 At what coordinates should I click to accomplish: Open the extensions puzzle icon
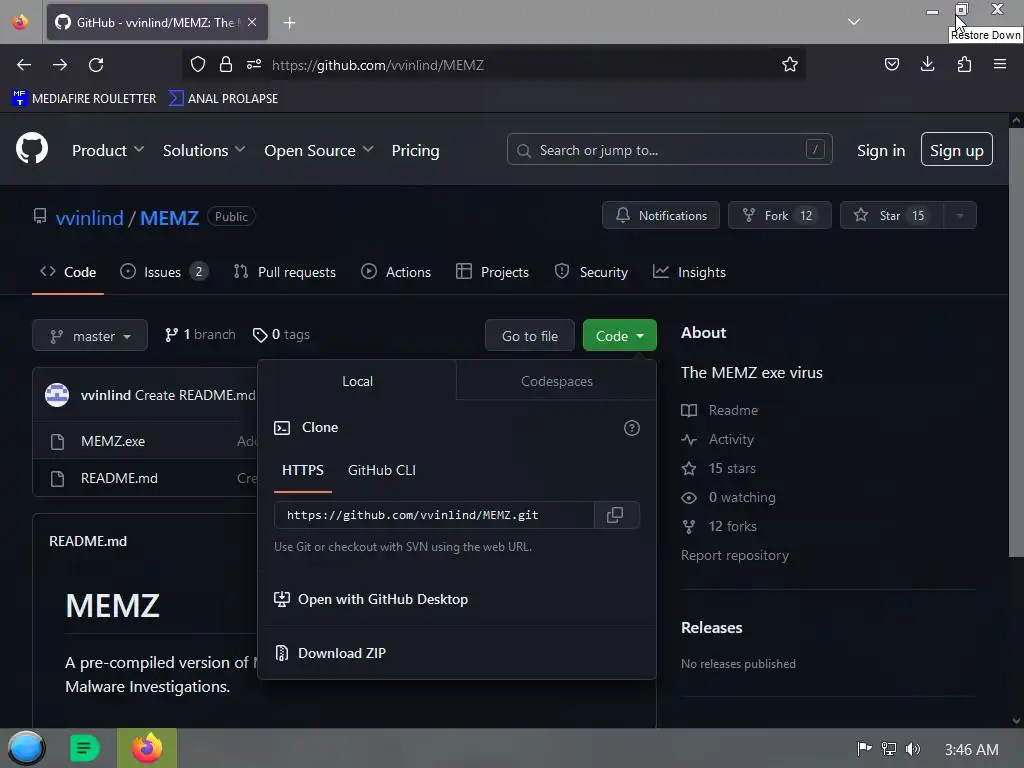coord(964,64)
